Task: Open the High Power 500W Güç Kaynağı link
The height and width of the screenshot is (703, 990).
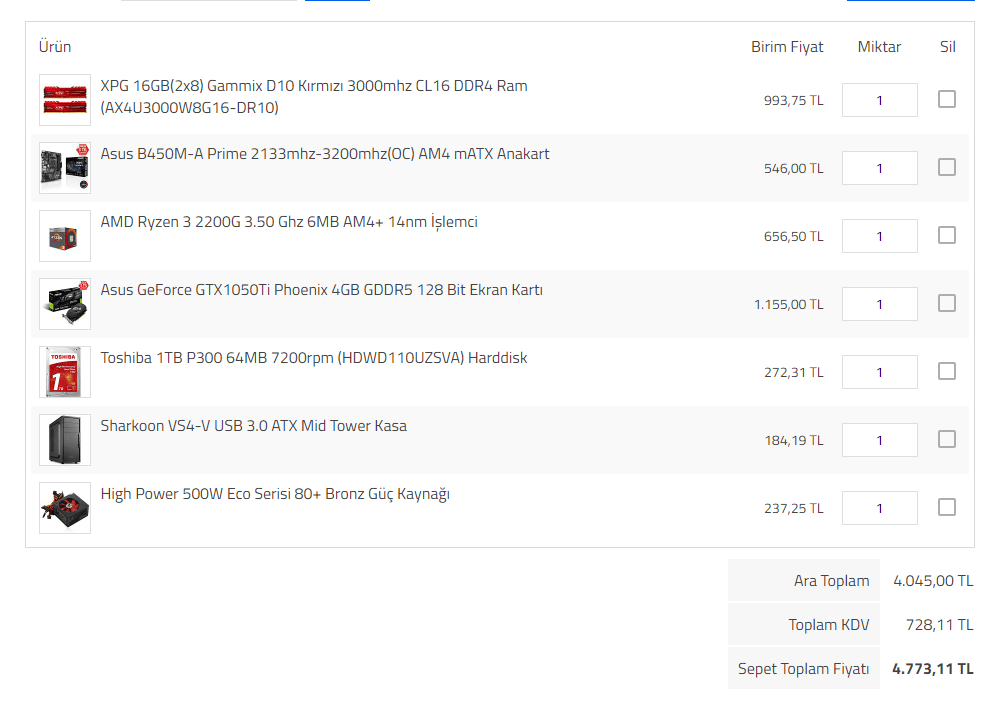Action: click(275, 494)
